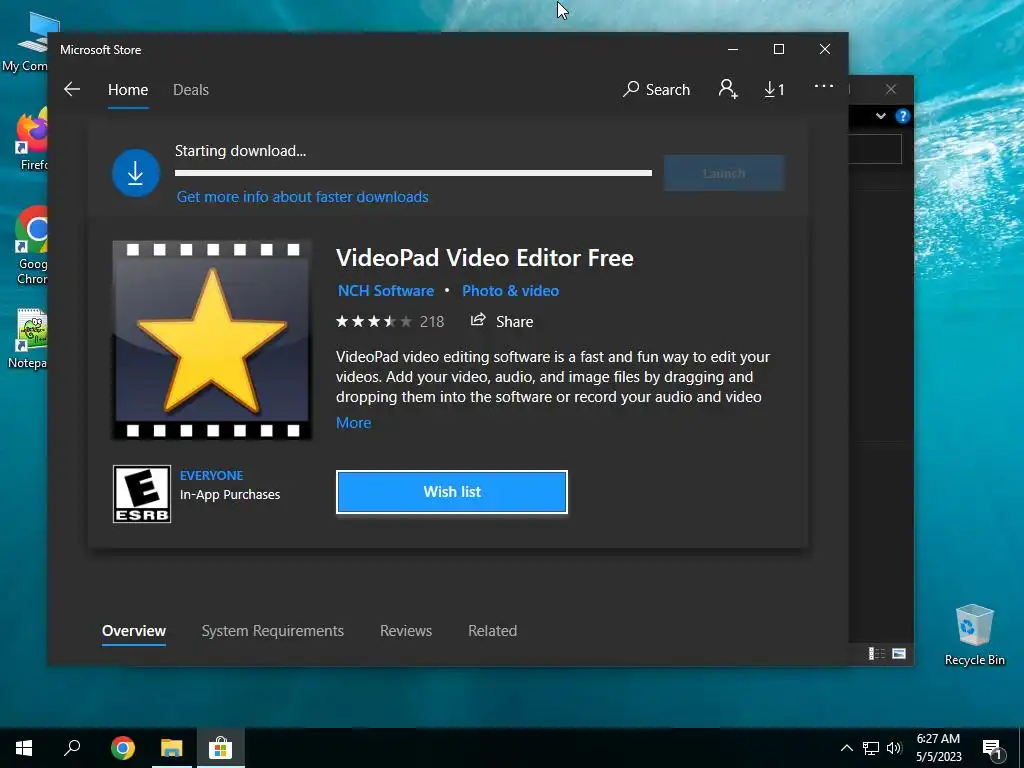The width and height of the screenshot is (1024, 768).
Task: Open the downloads and updates indicator
Action: (775, 89)
